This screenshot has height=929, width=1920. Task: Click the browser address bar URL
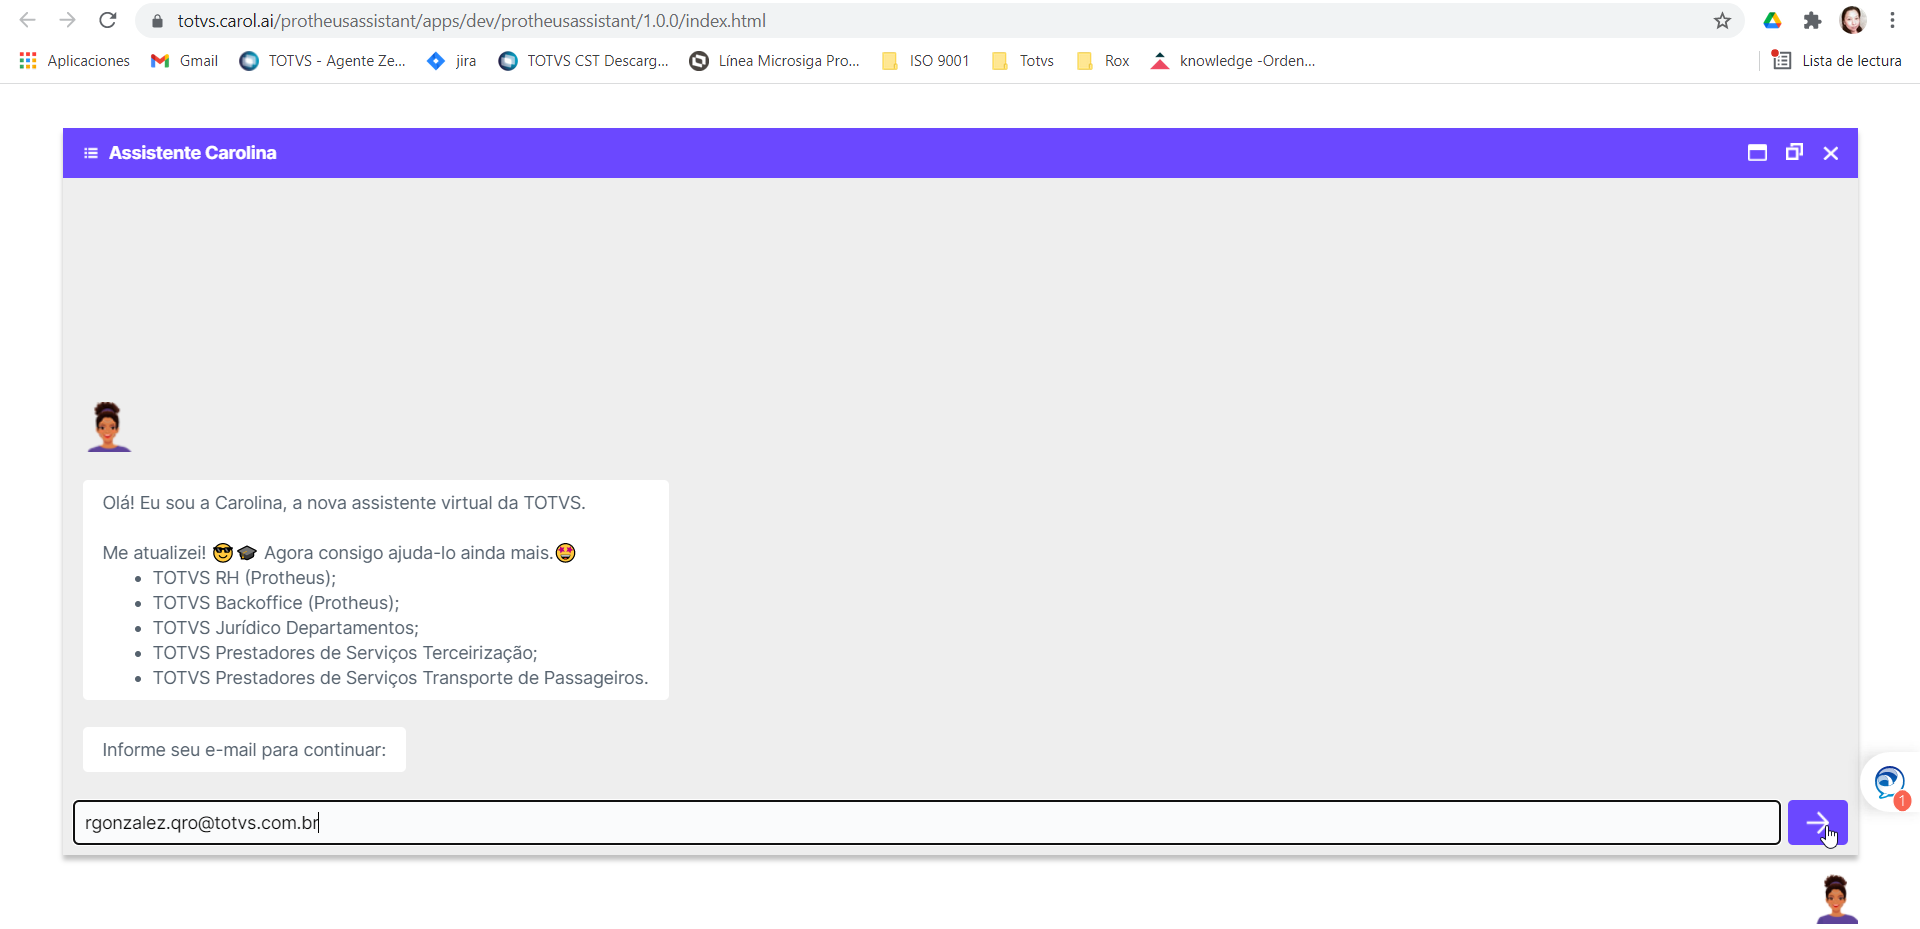472,20
